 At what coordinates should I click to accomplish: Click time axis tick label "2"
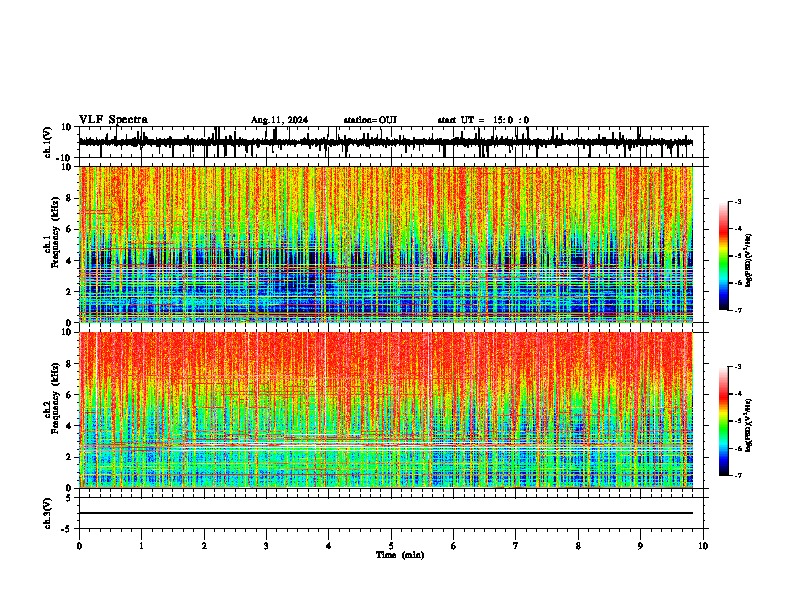(x=204, y=546)
